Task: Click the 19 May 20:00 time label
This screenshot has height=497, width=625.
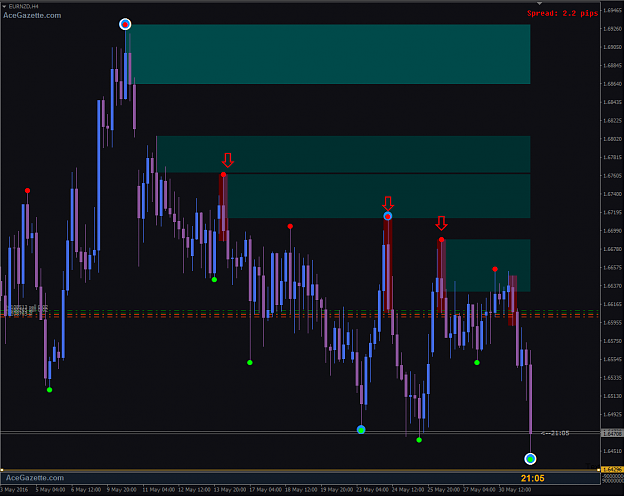Action: click(337, 489)
